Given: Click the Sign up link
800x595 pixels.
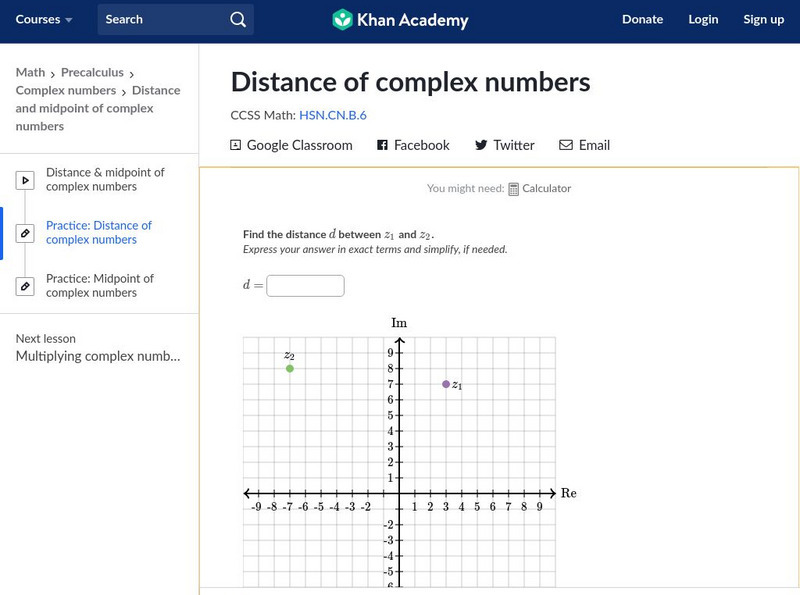Looking at the screenshot, I should pos(763,19).
